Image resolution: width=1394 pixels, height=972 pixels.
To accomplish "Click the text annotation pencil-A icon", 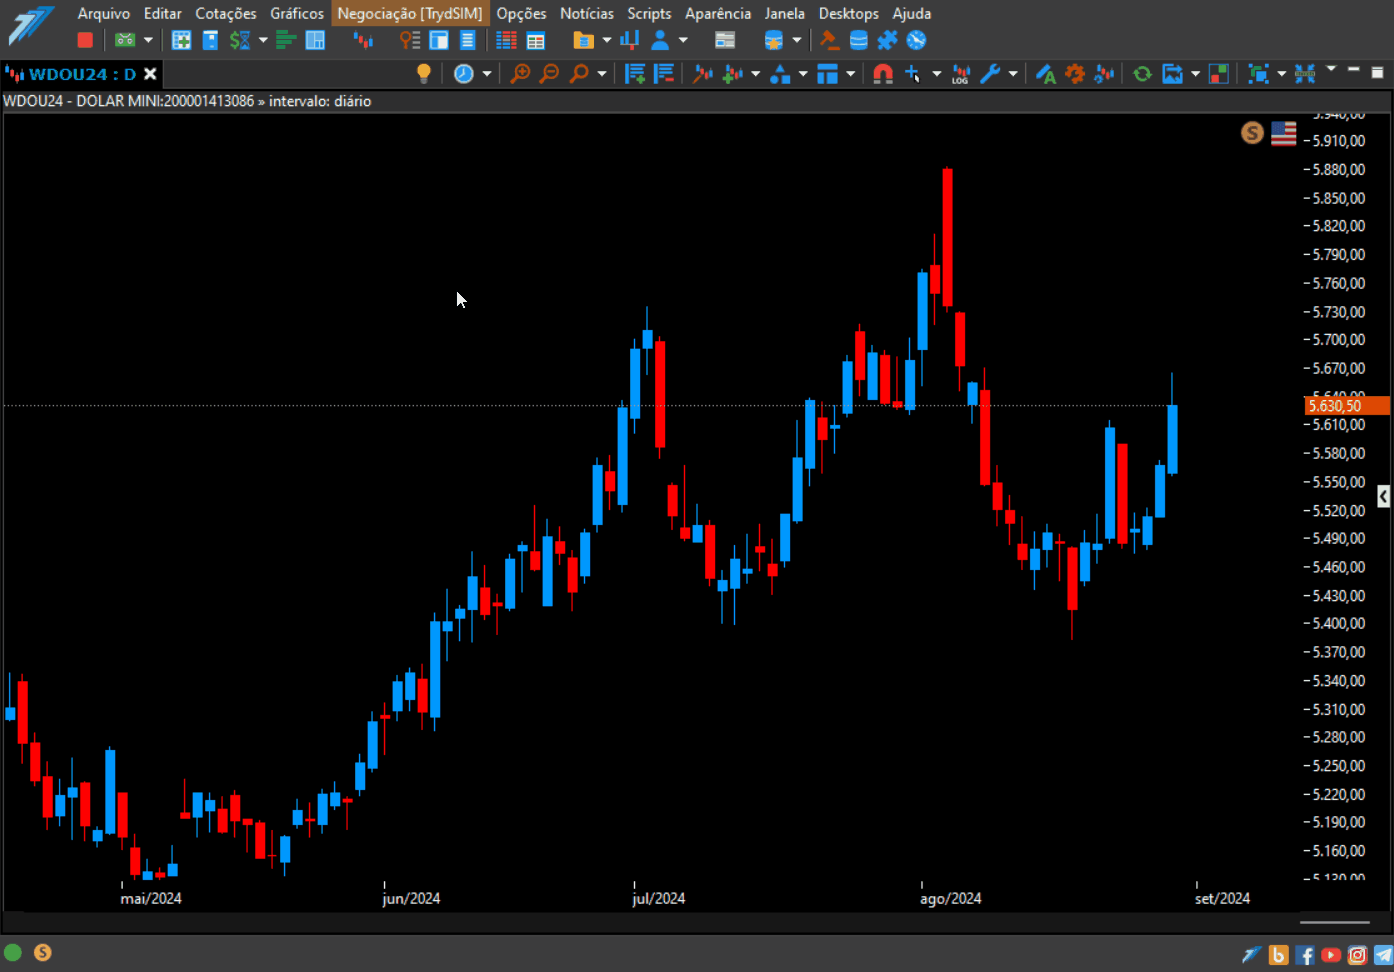I will click(x=1046, y=73).
